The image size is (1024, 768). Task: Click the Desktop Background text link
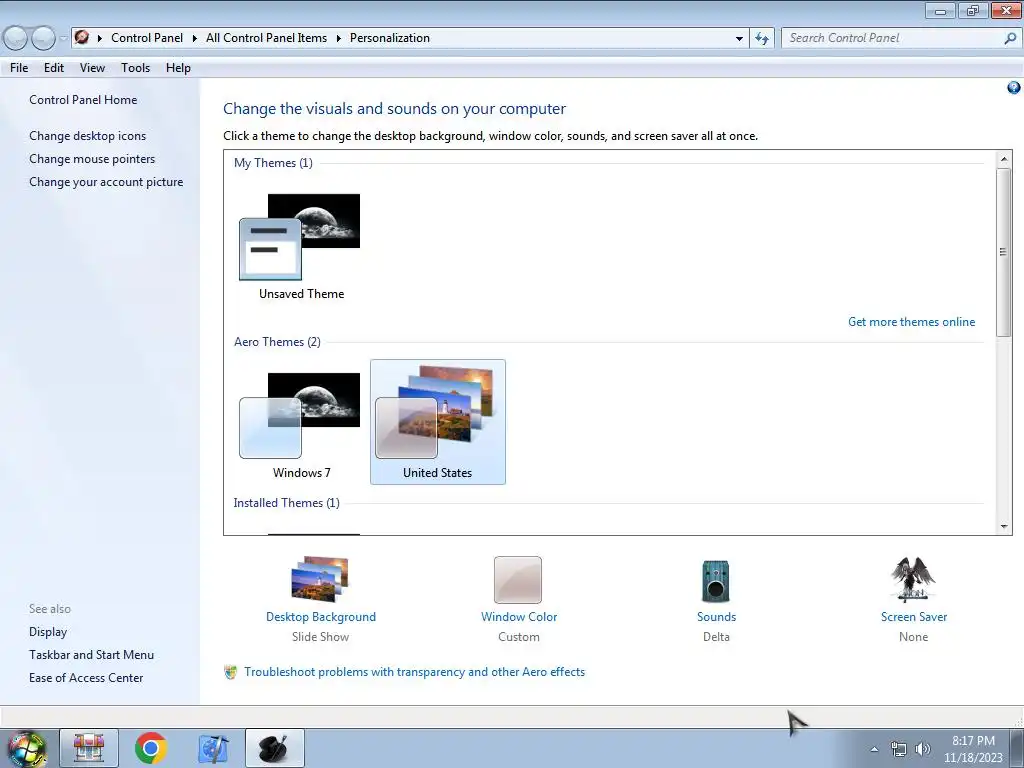click(321, 617)
